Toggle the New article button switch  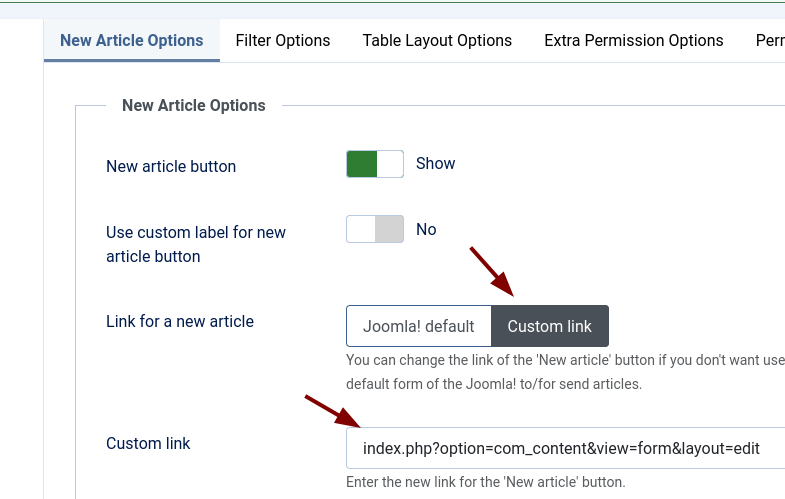pos(375,164)
